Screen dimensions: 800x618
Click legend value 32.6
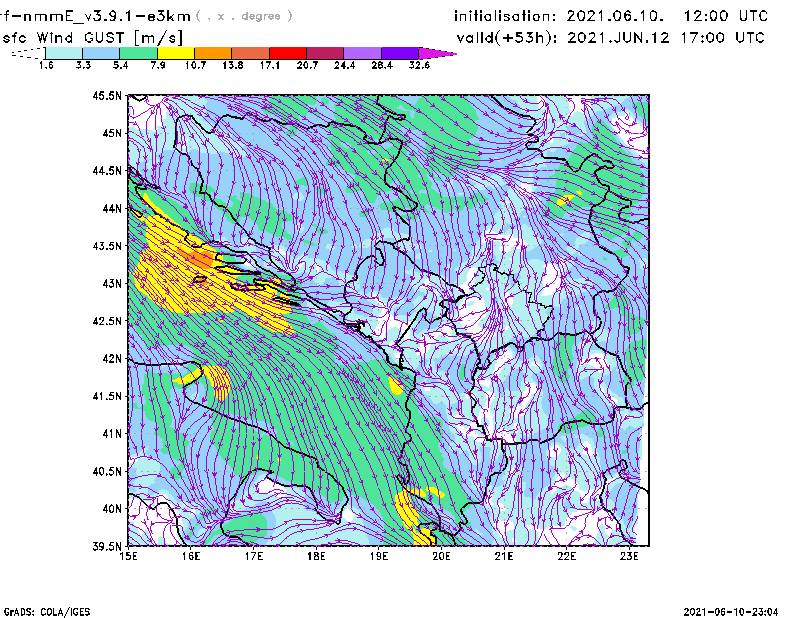419,65
